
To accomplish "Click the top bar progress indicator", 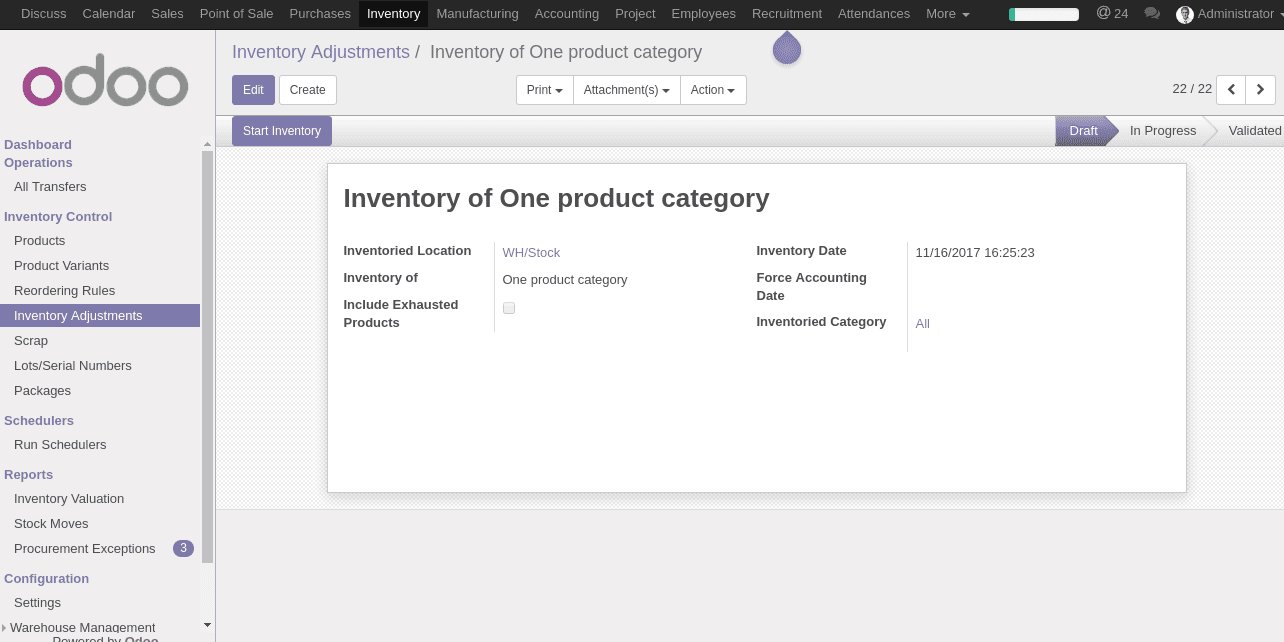I will [1044, 14].
